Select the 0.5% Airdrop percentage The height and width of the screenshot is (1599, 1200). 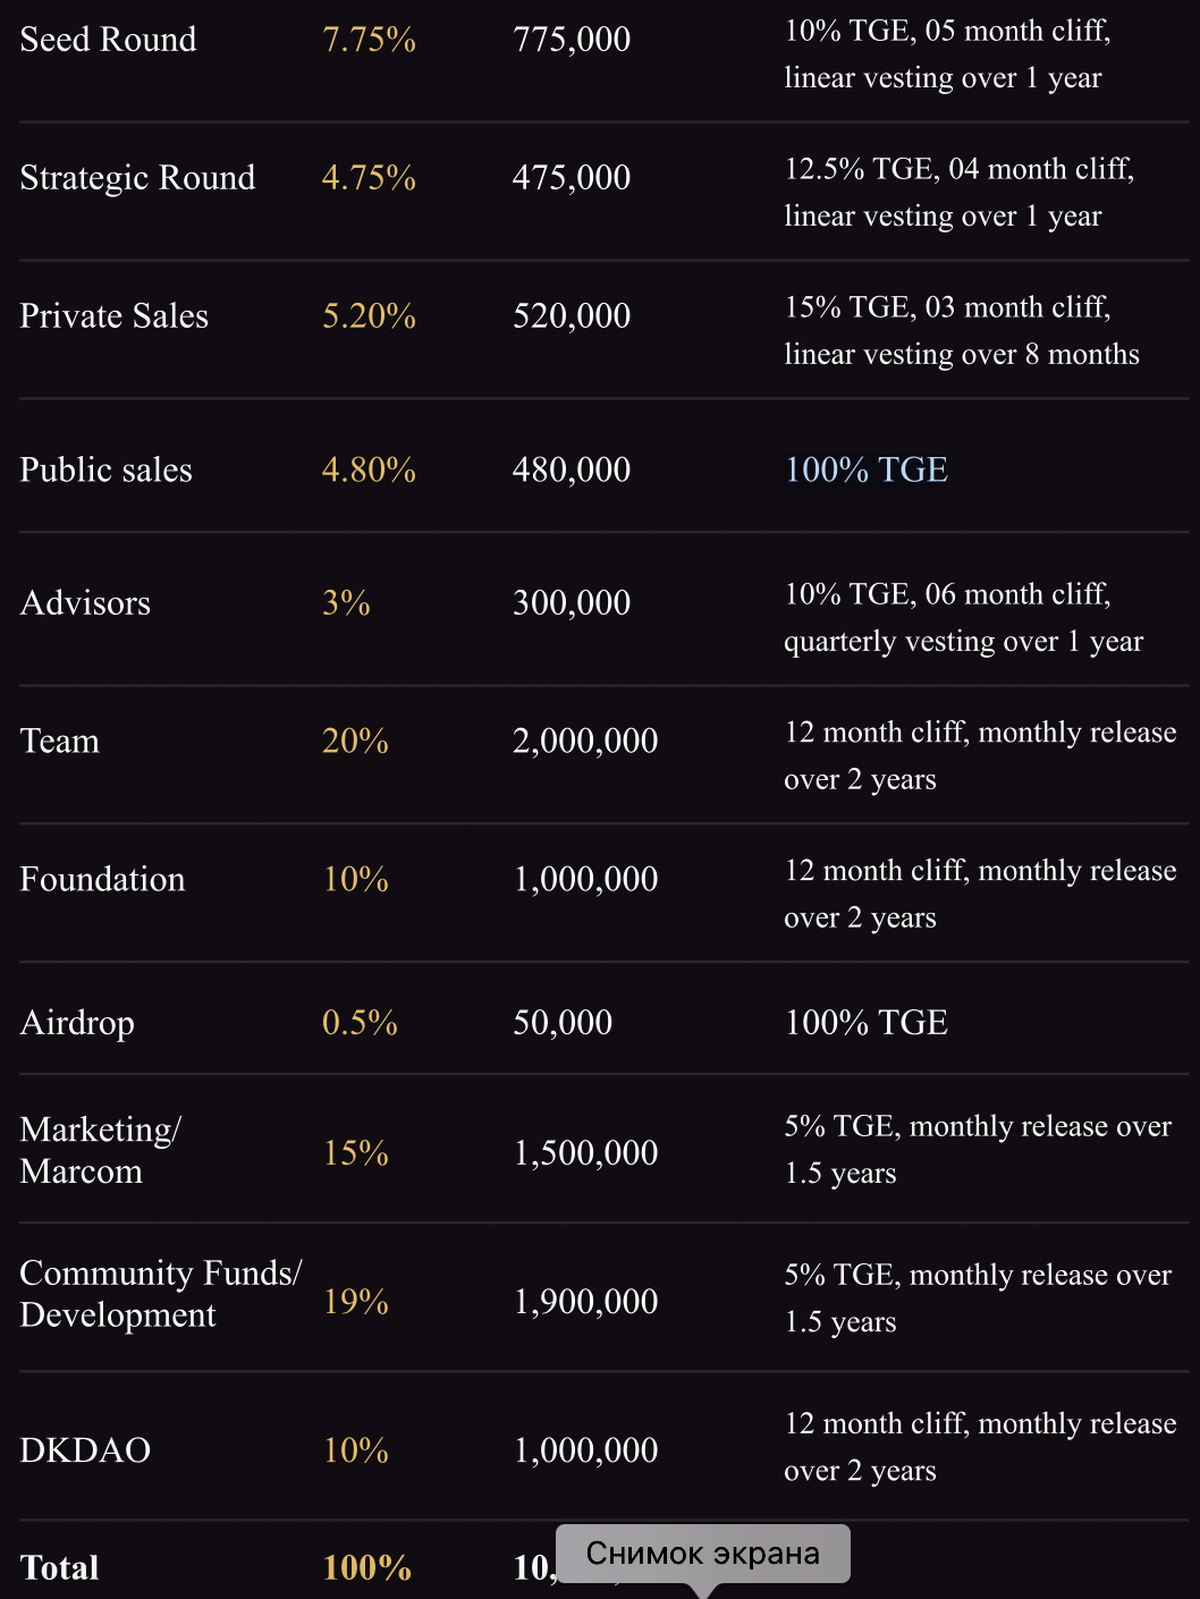click(x=359, y=1023)
